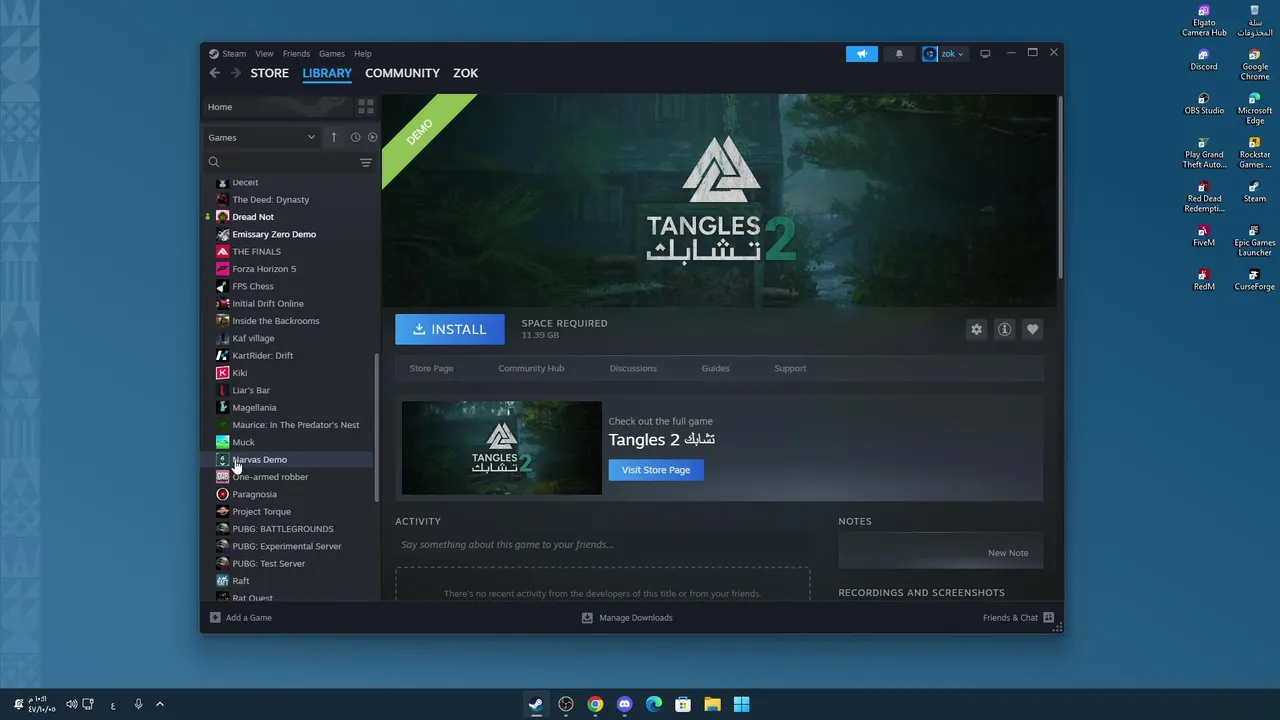Open the Windows Start button
Screen dimensions: 1280x720
741,704
